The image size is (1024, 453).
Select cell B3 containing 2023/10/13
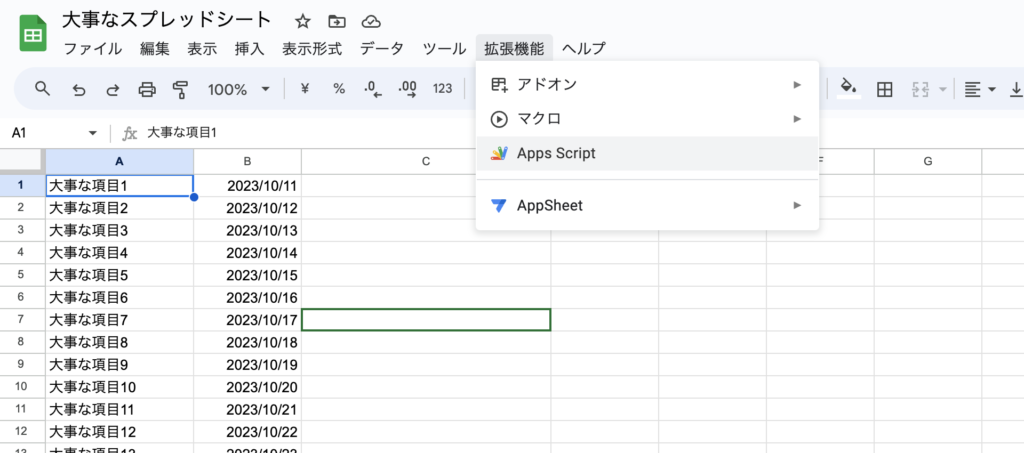coord(247,230)
